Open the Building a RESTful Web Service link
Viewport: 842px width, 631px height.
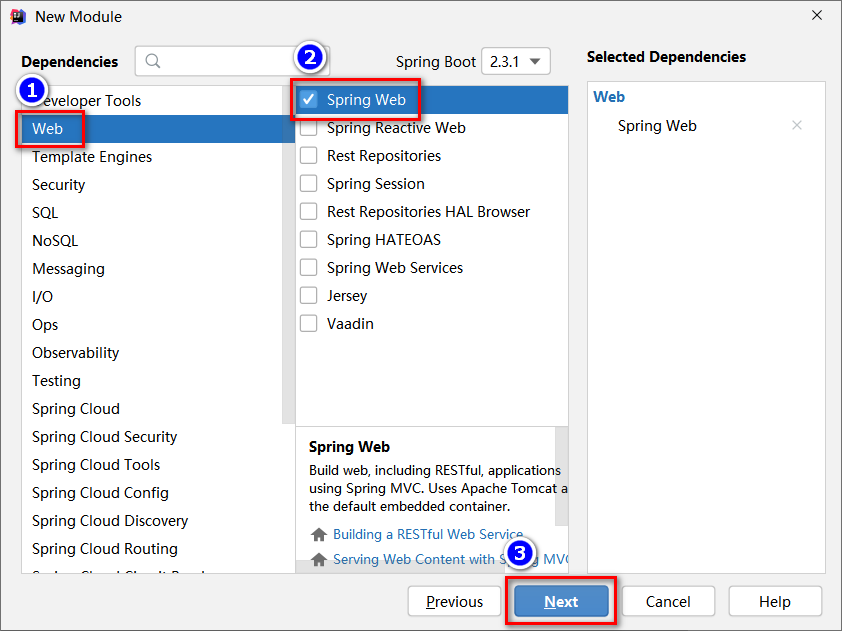pyautogui.click(x=428, y=534)
